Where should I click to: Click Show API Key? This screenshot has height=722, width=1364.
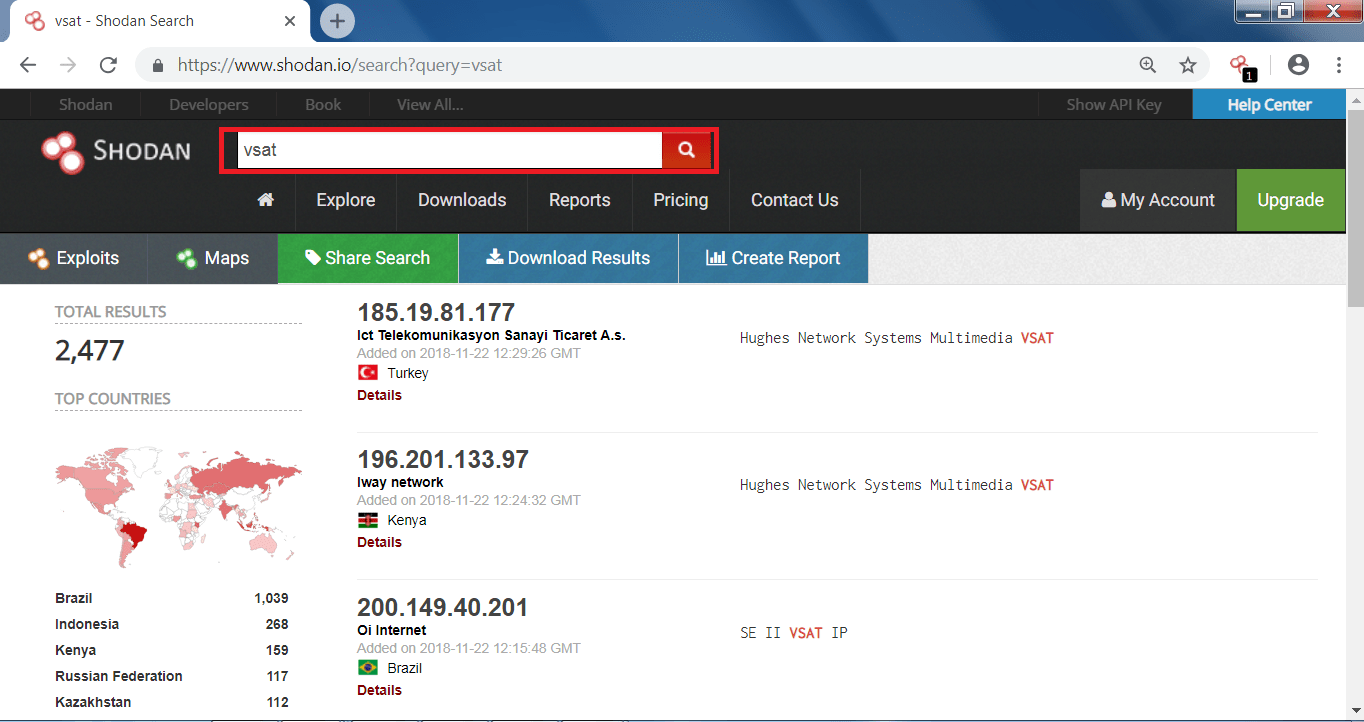pos(1114,104)
